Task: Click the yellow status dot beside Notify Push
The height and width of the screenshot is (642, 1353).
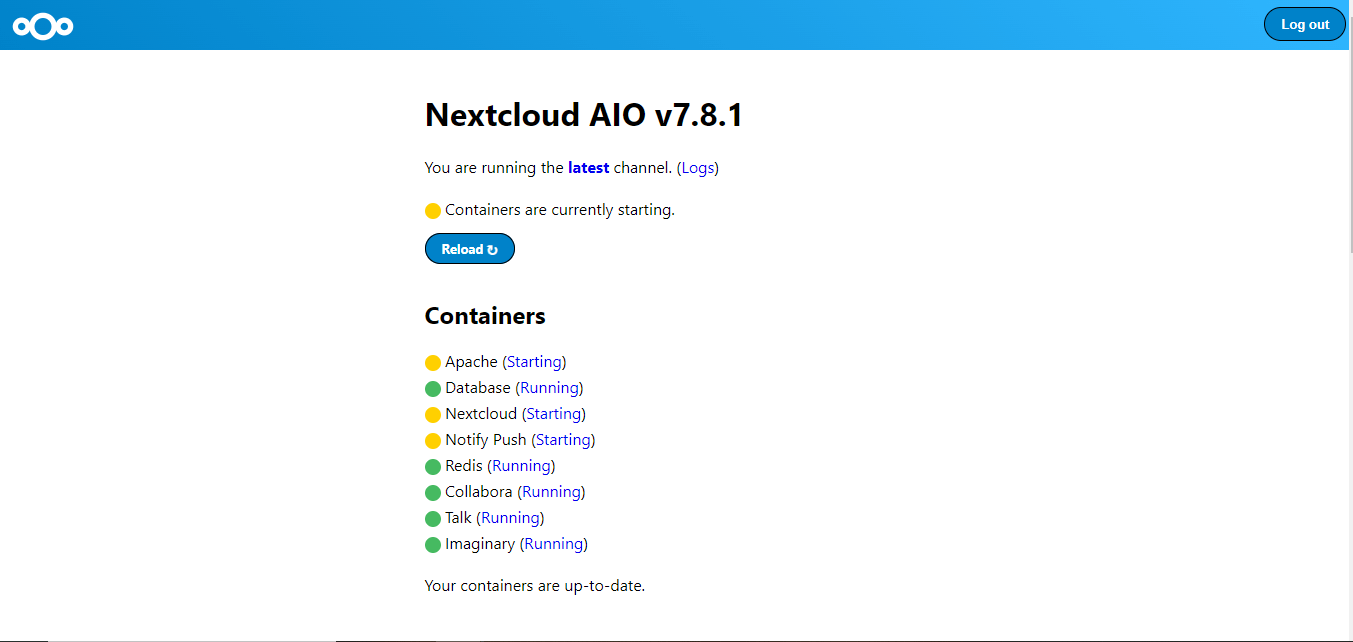Action: pyautogui.click(x=433, y=440)
